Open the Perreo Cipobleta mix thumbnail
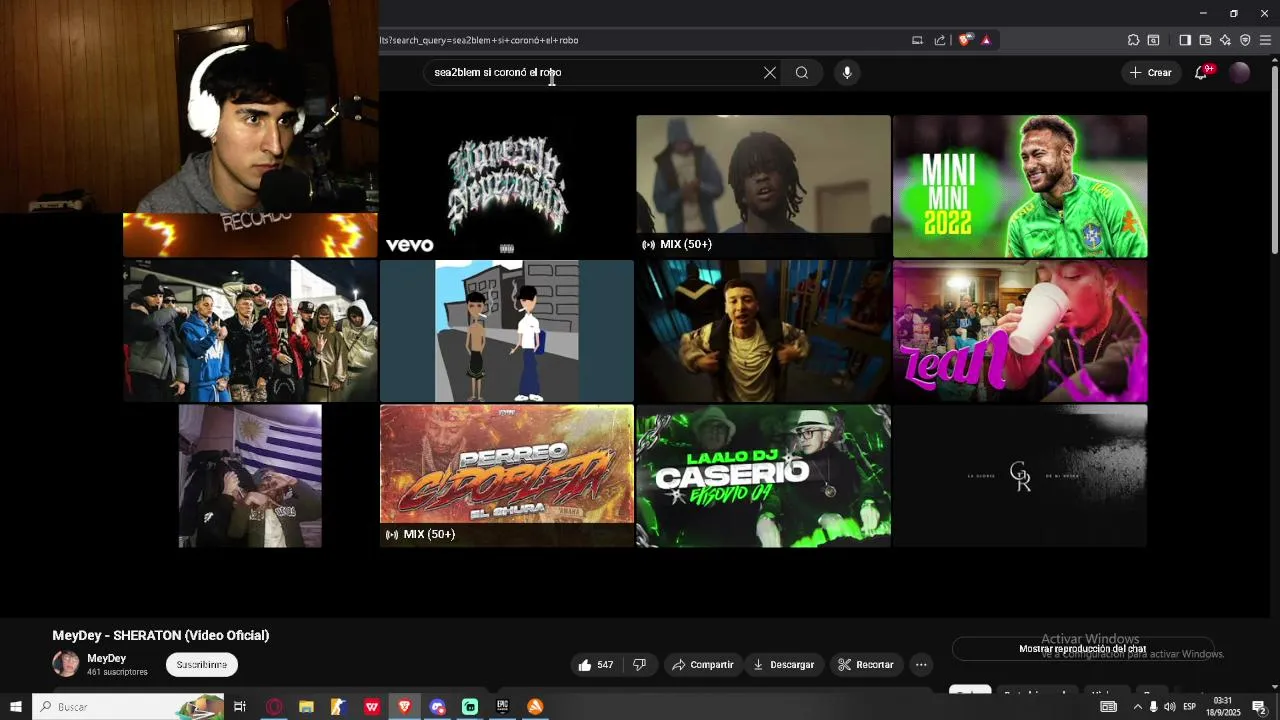Image resolution: width=1280 pixels, height=720 pixels. (x=507, y=476)
